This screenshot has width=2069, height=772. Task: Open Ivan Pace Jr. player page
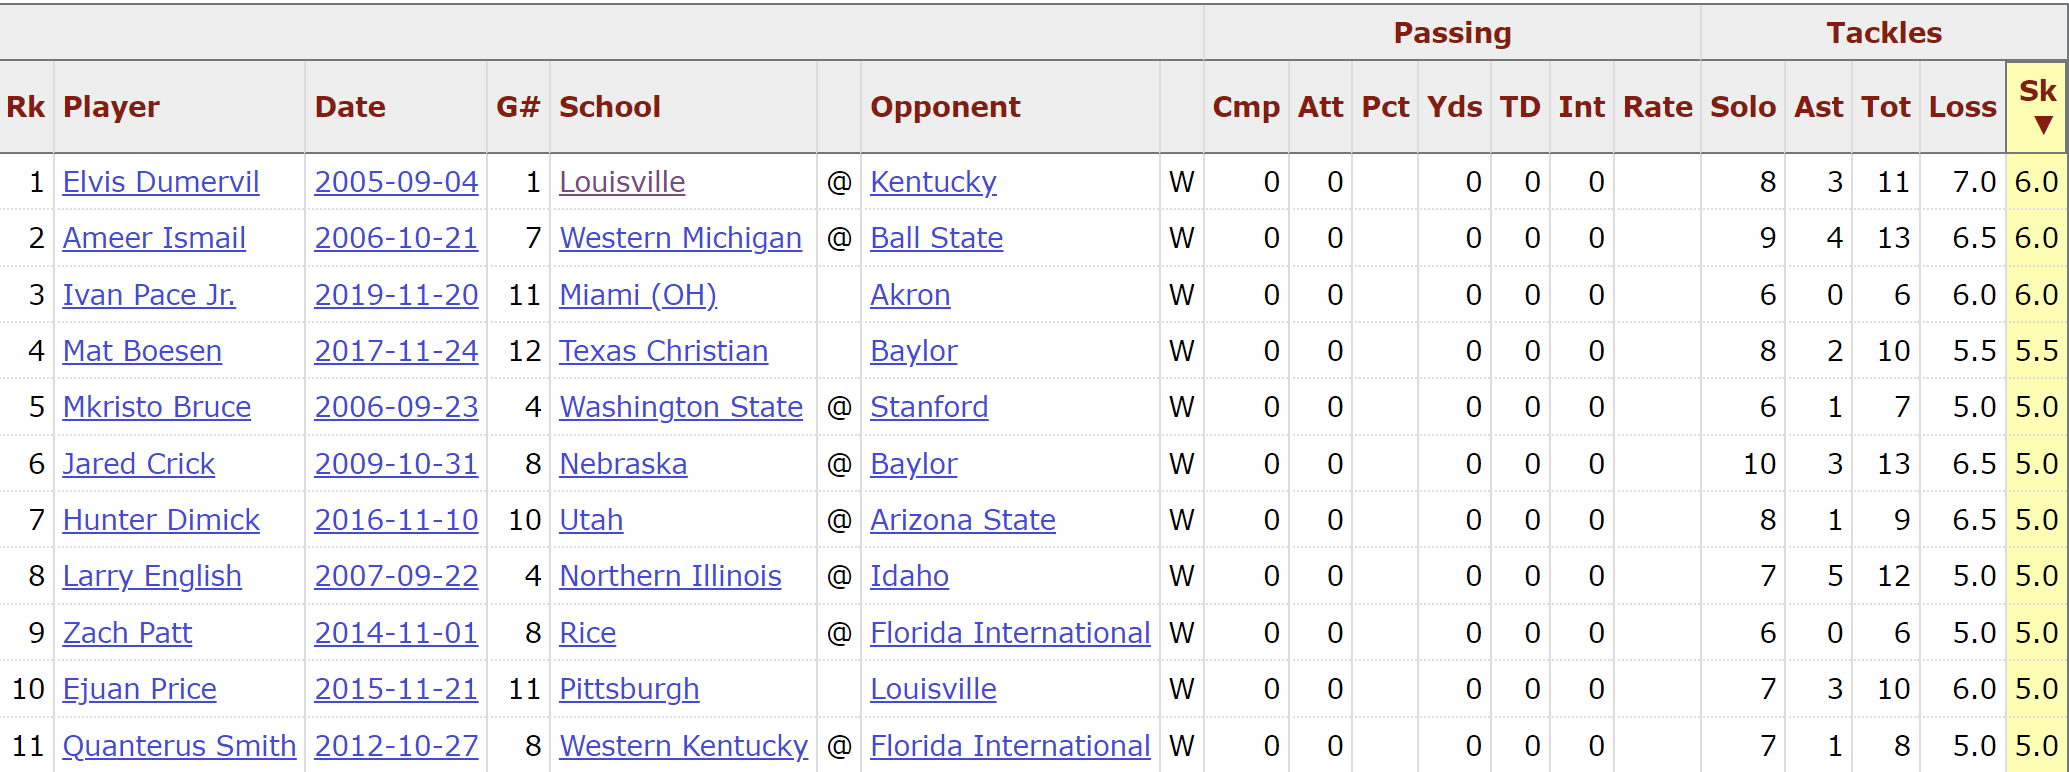click(x=149, y=295)
